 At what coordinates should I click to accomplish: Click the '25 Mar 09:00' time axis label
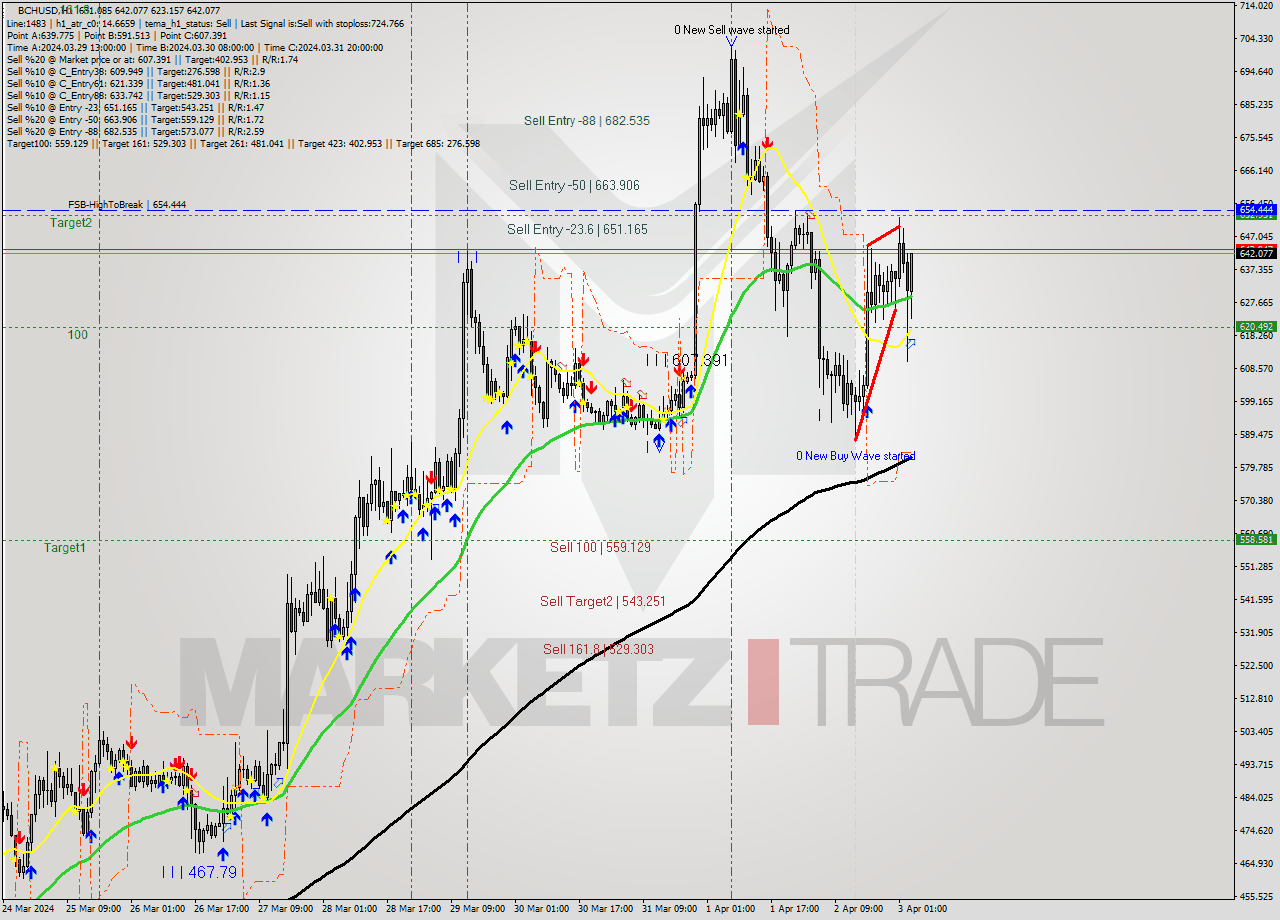coord(92,909)
